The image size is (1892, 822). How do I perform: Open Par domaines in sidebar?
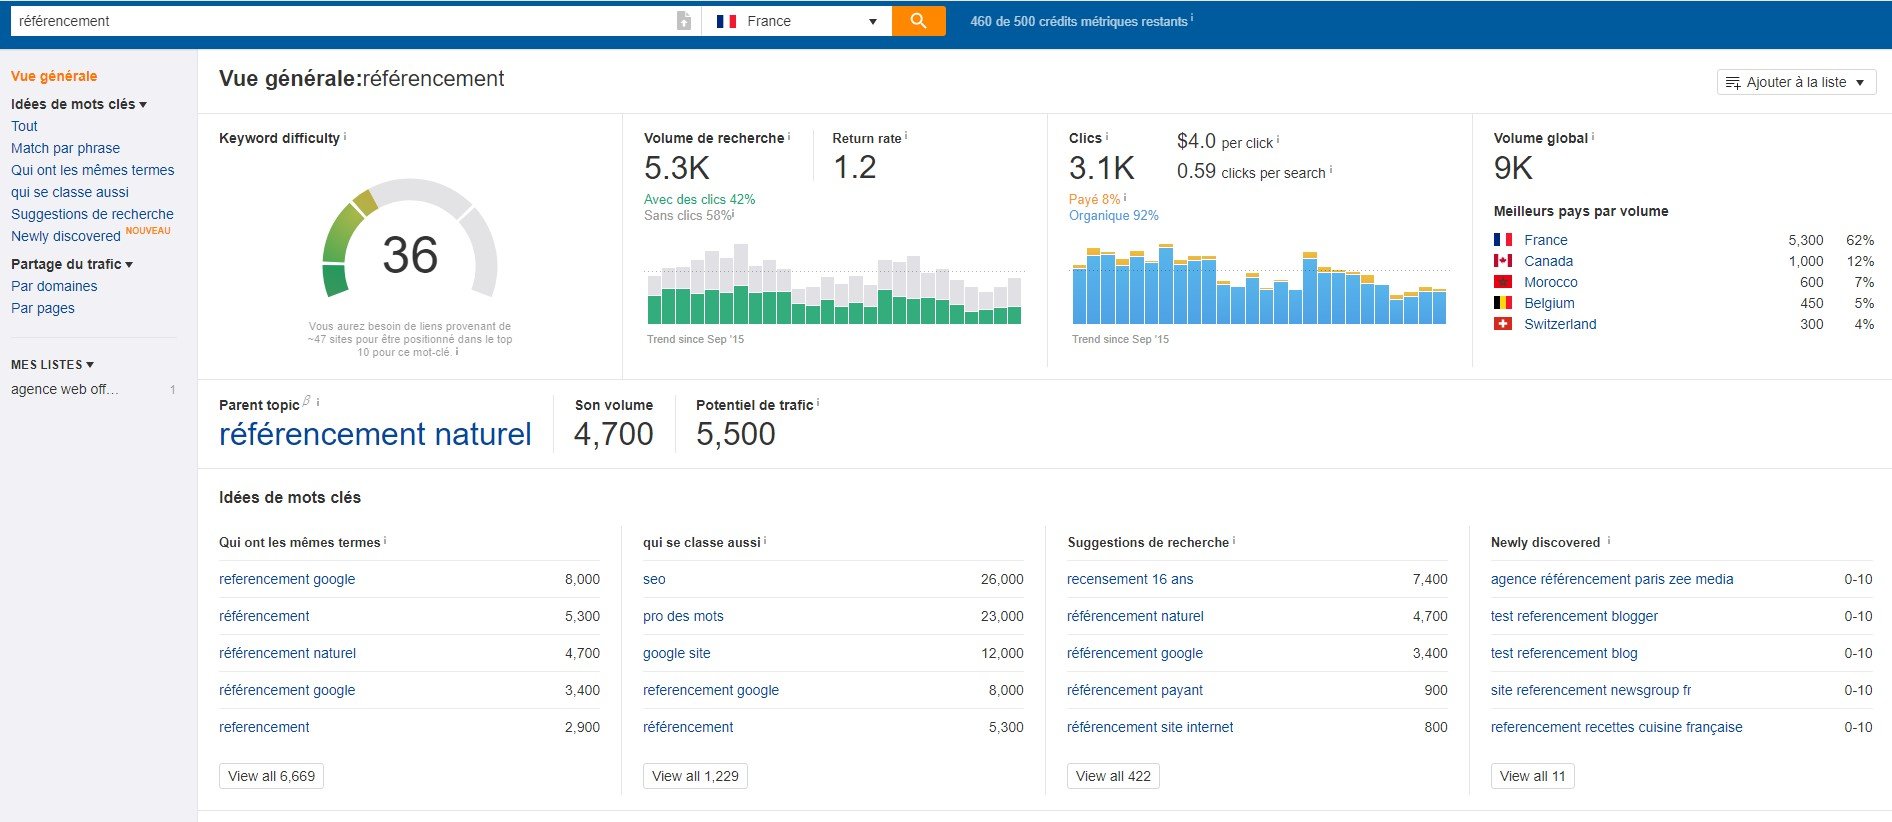pos(54,286)
